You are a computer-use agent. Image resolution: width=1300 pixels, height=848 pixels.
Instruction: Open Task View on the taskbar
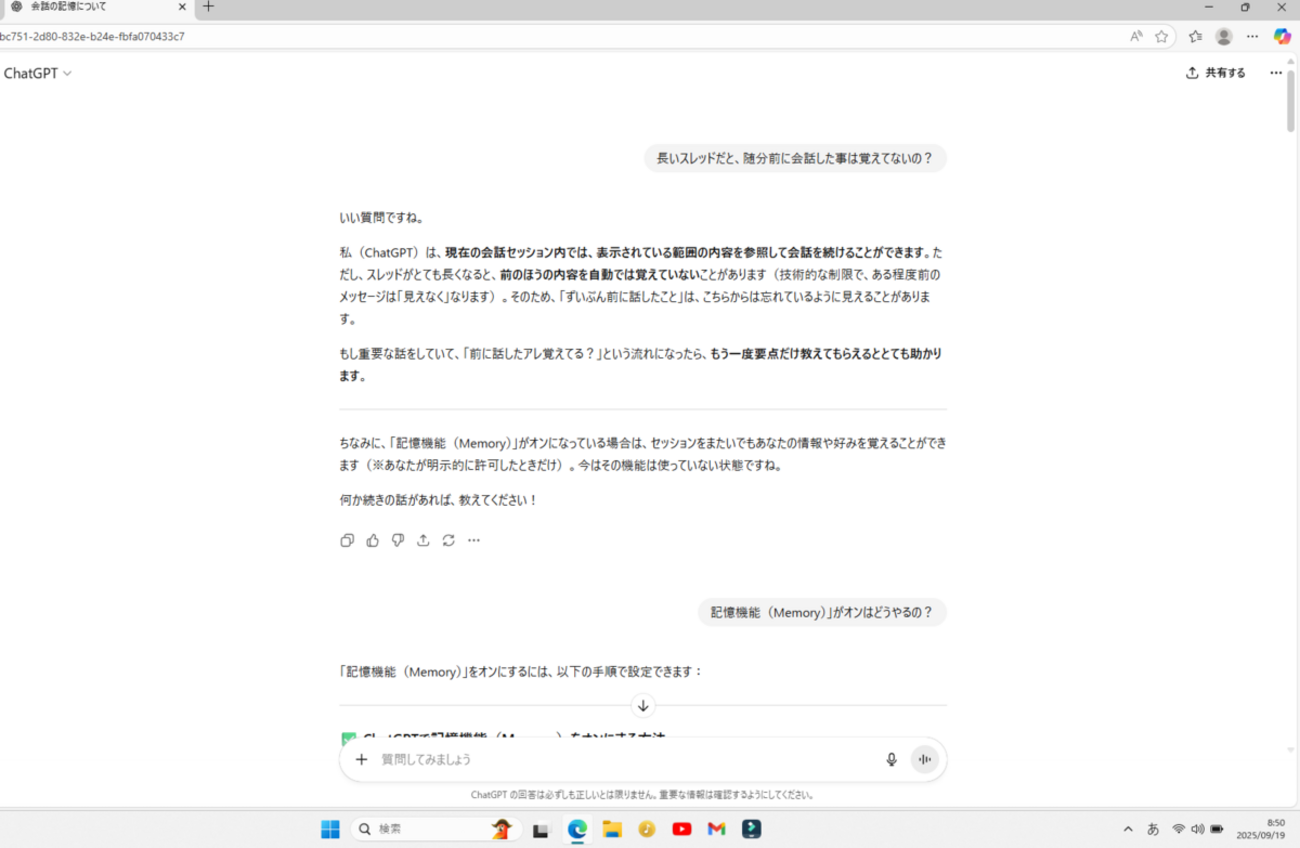coord(542,829)
